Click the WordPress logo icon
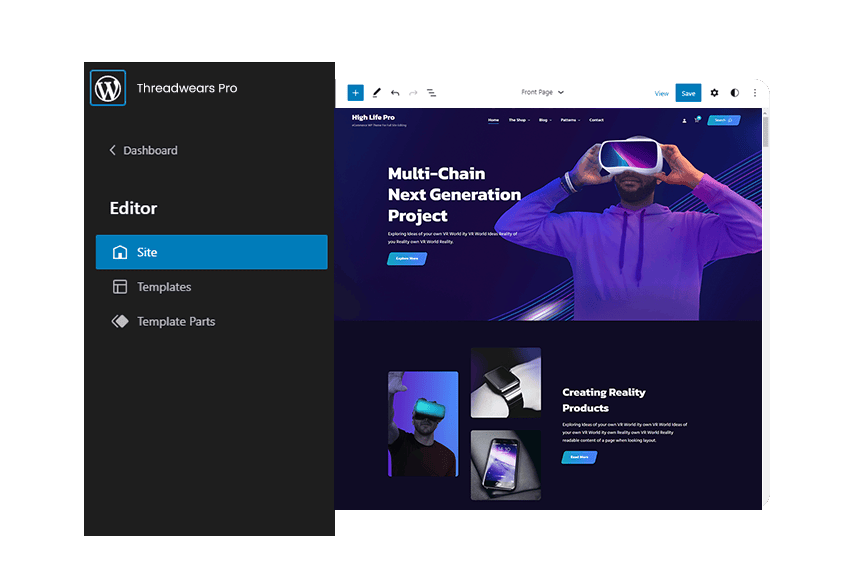This screenshot has height=586, width=865. [x=108, y=88]
